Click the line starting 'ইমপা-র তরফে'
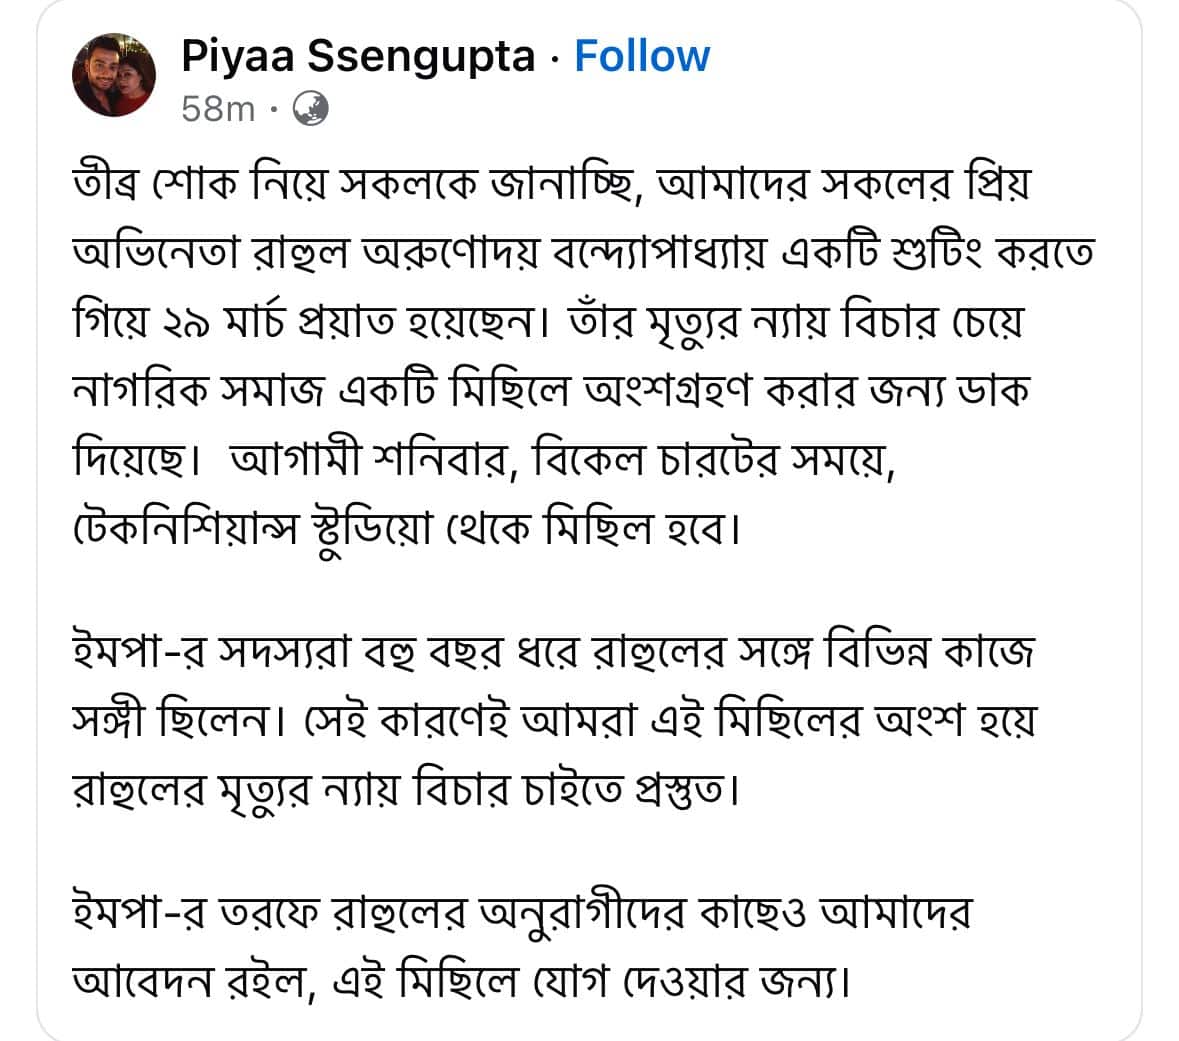Screen dimensions: 1179x1041 click(x=522, y=914)
